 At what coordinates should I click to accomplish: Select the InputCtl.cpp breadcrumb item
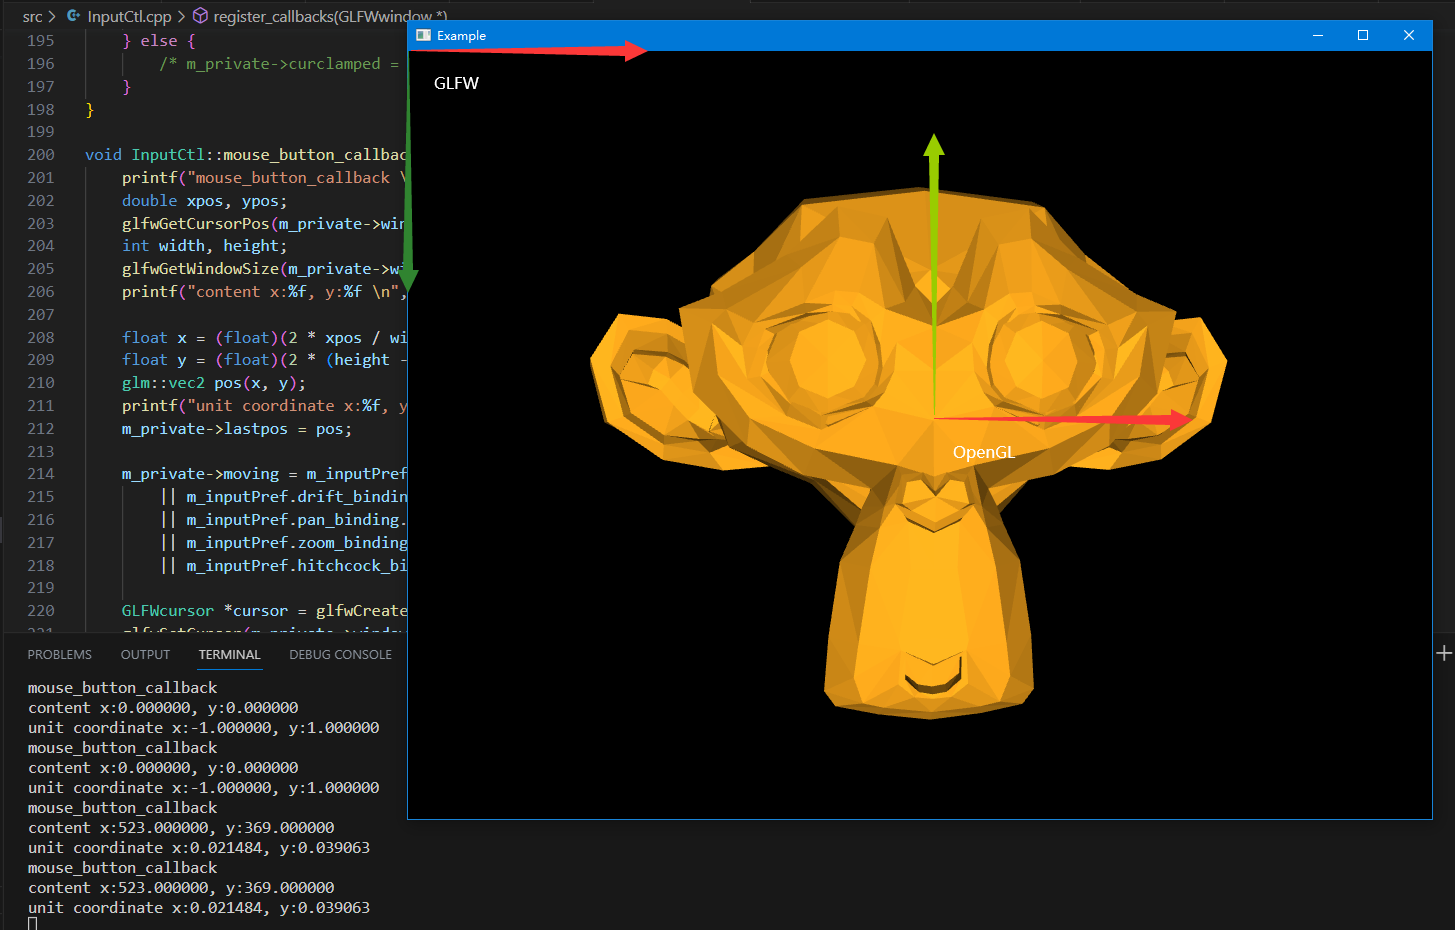click(x=119, y=16)
